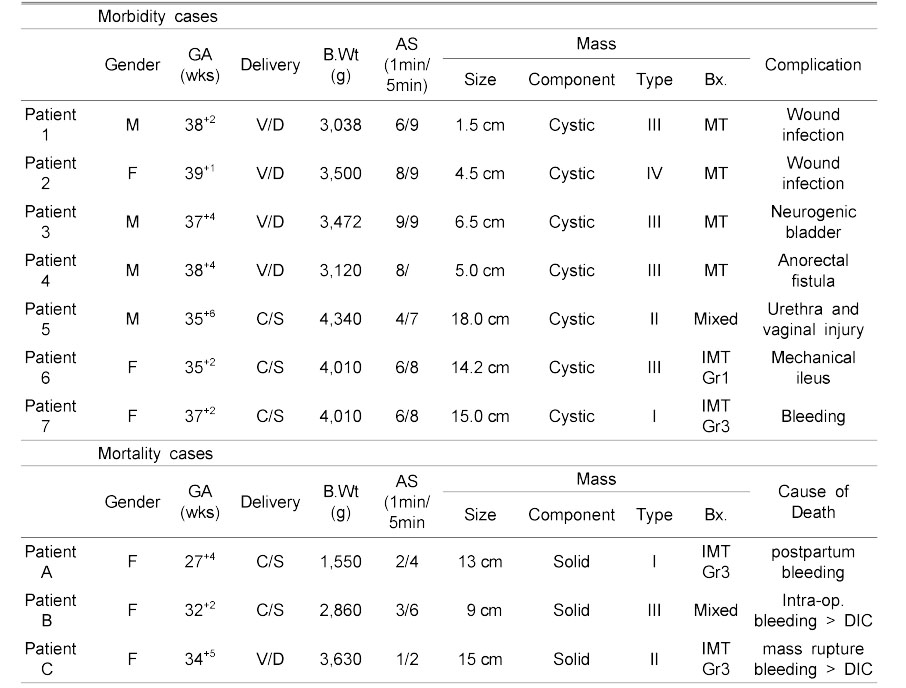Select the Cause of Death column header
The width and height of the screenshot is (906, 688).
coord(812,502)
